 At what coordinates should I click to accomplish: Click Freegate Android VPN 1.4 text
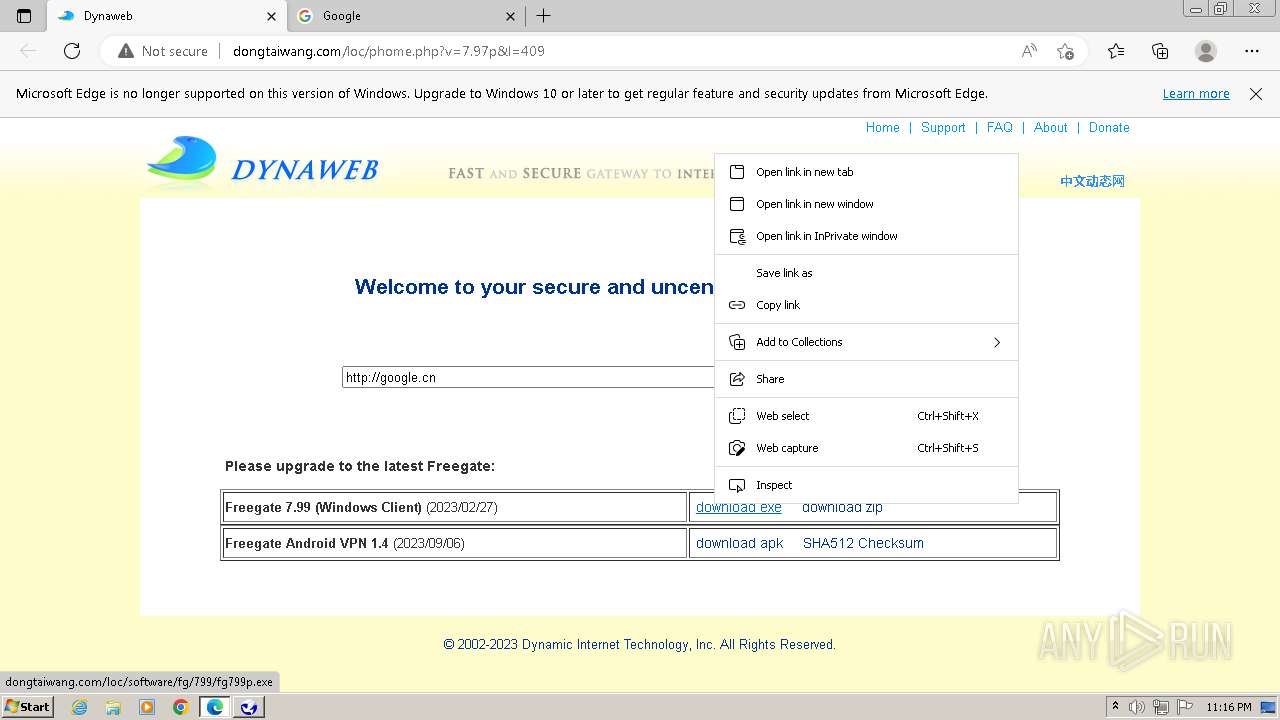coord(306,543)
